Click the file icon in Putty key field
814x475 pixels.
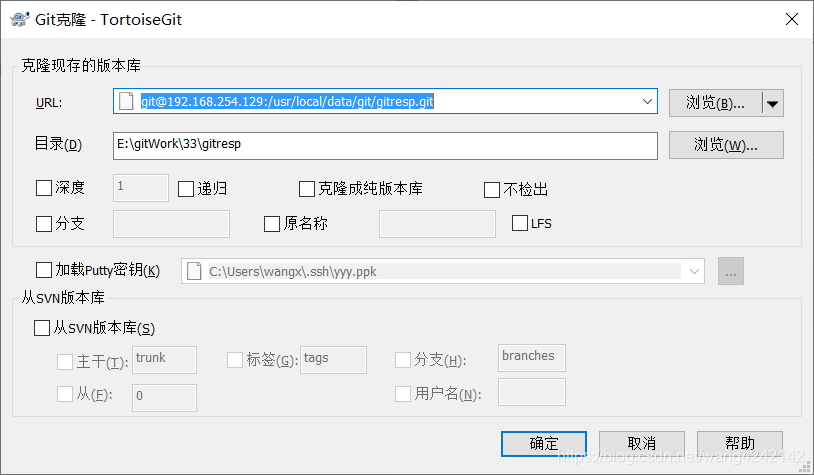click(x=194, y=271)
